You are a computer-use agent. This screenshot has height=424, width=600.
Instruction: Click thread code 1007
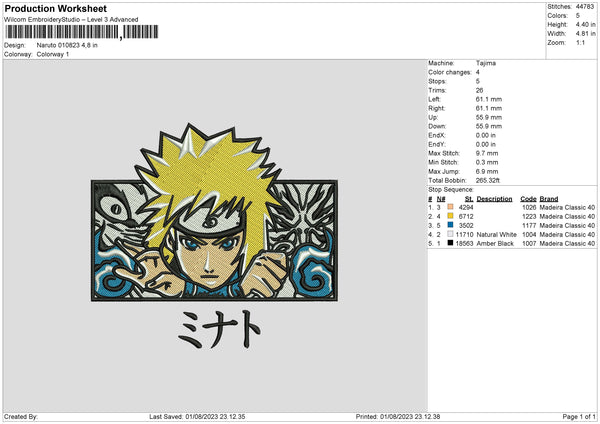pyautogui.click(x=529, y=243)
